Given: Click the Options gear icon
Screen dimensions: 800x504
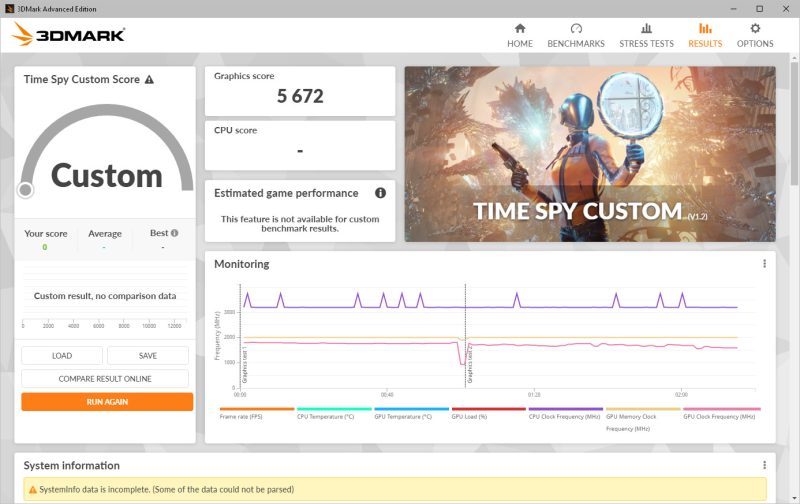Looking at the screenshot, I should (x=755, y=28).
